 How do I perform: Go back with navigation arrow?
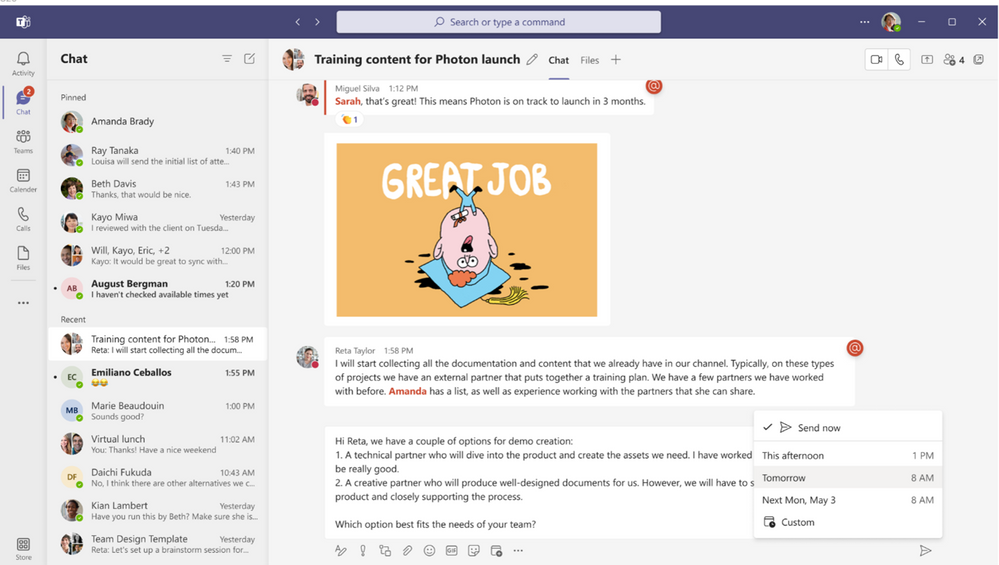click(298, 22)
